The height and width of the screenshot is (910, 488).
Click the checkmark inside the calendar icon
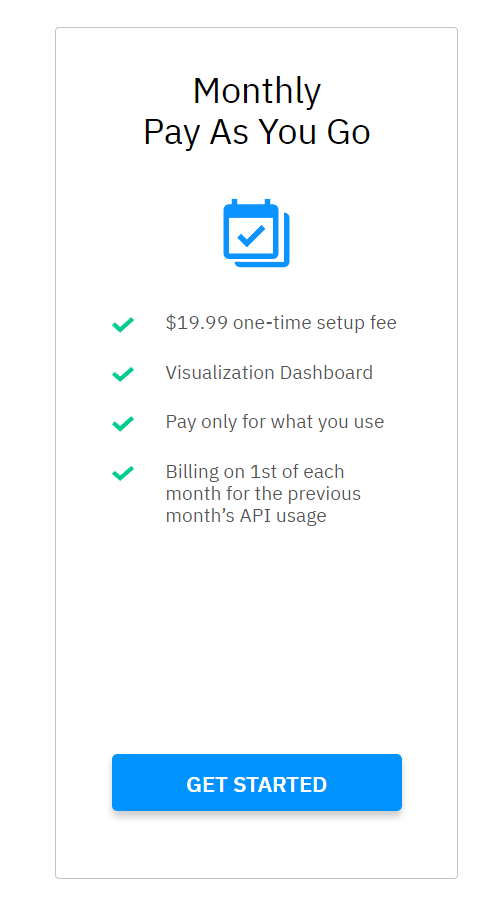point(251,236)
